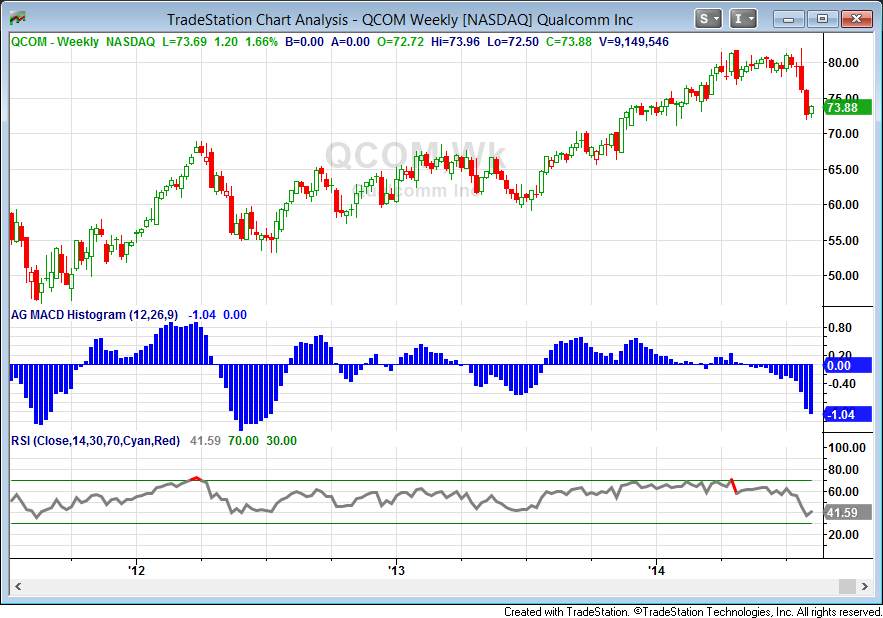Image resolution: width=883 pixels, height=618 pixels.
Task: Click the 41.59 RSI value marker
Action: coord(848,513)
